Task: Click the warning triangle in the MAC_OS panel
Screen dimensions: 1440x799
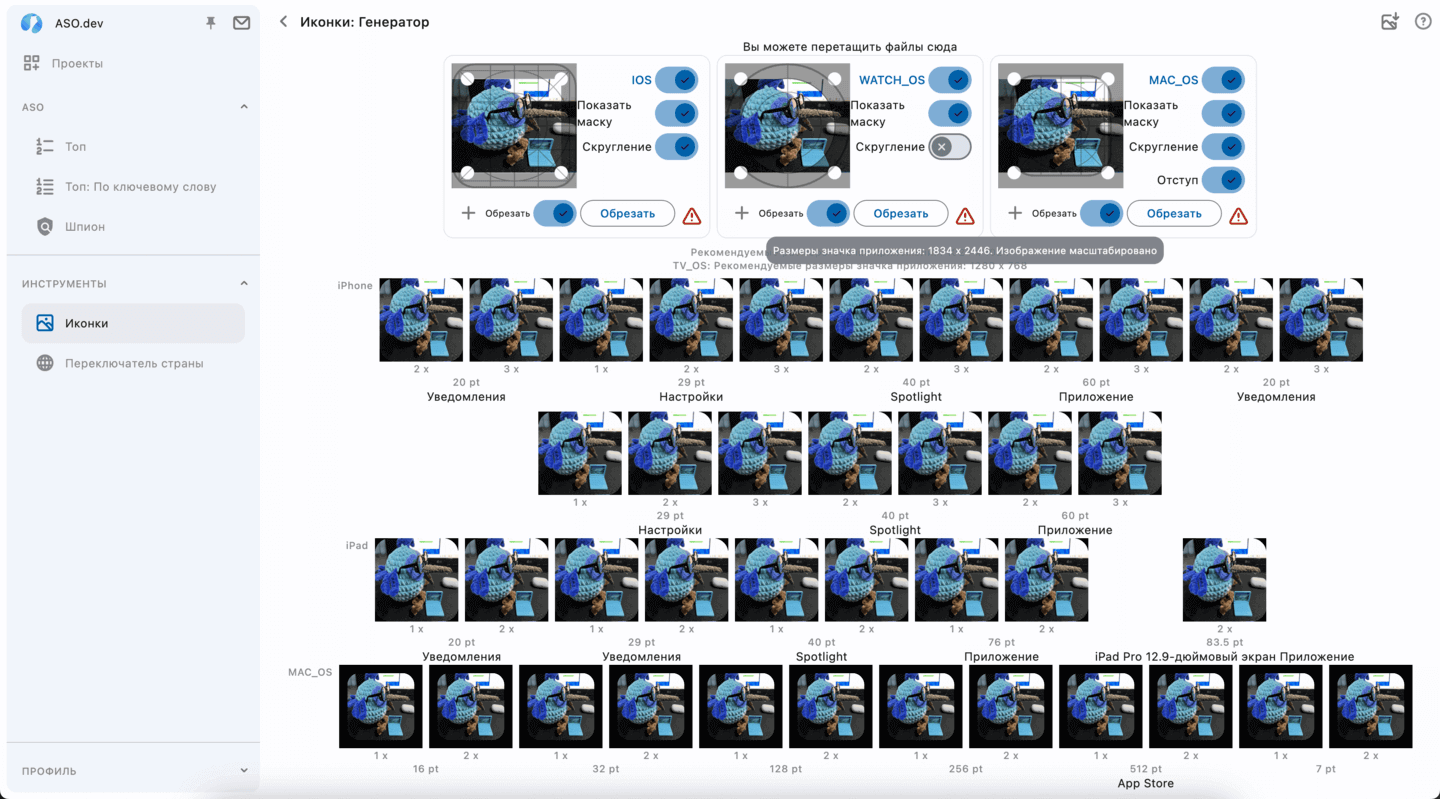Action: coord(1238,215)
